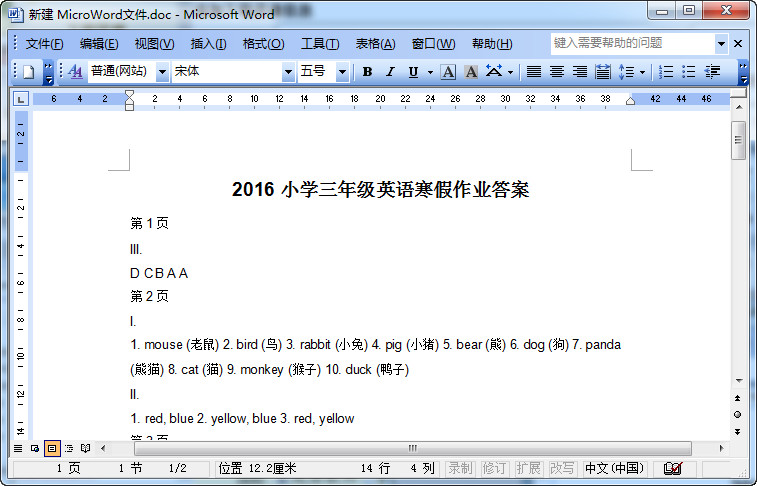The image size is (757, 486).
Task: Open the 窗口(W) menu
Action: (x=434, y=44)
